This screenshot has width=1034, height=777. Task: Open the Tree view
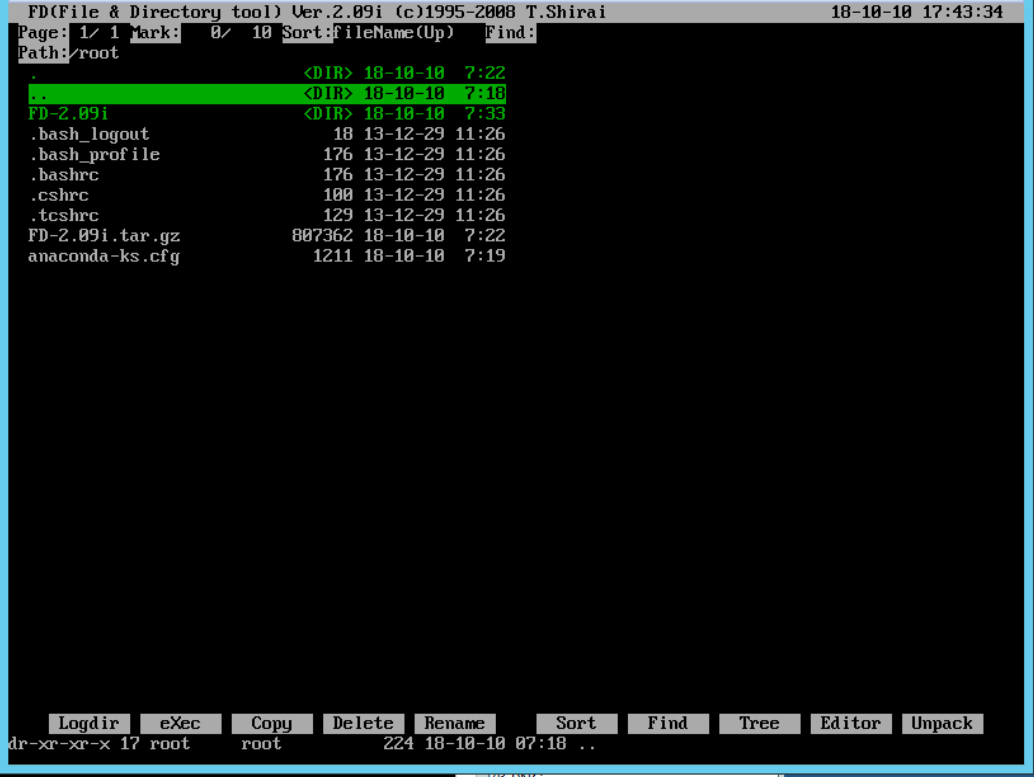[x=759, y=723]
